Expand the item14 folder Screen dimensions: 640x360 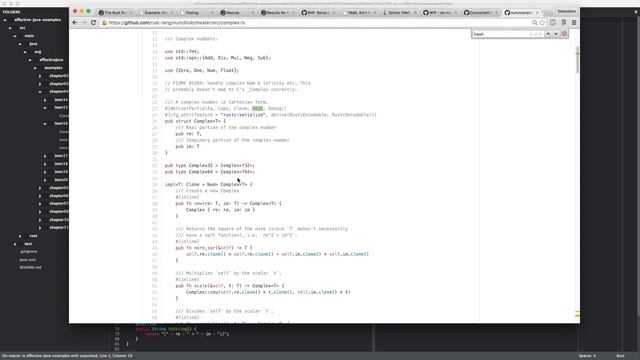45,100
